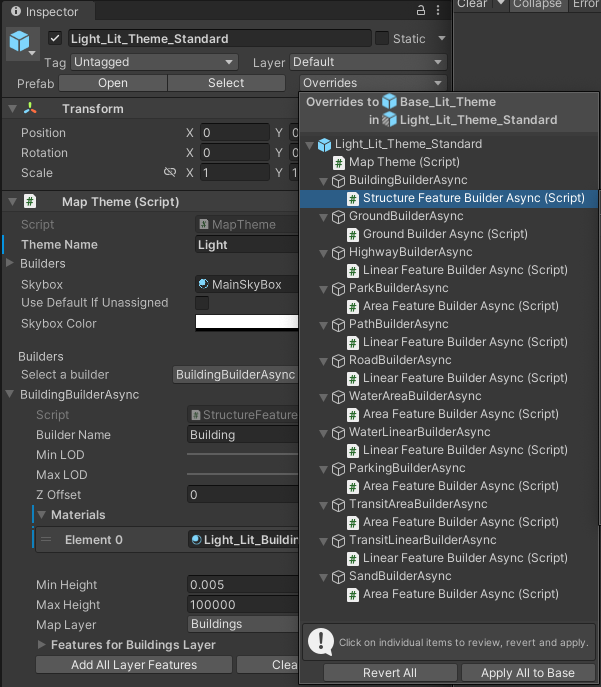This screenshot has height=687, width=601.
Task: Click the Console Clear button
Action: click(472, 4)
